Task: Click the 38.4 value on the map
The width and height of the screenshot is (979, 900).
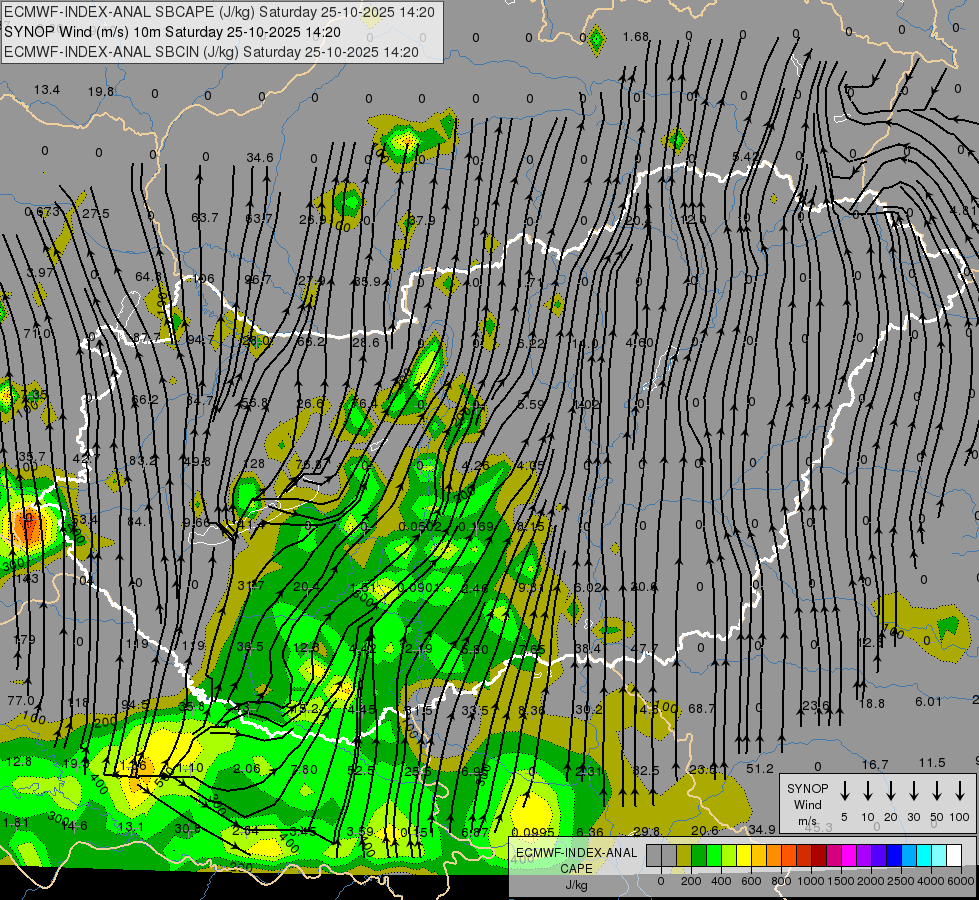Action: [588, 648]
